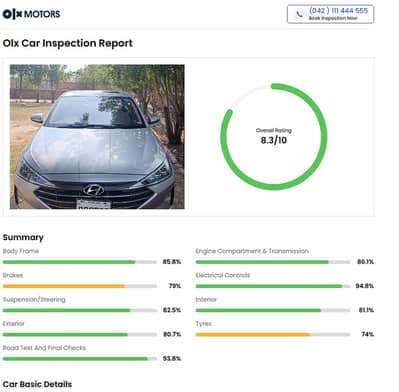Viewport: 399px width, 392px height.
Task: Click the OLX Motors logo
Action: (31, 14)
